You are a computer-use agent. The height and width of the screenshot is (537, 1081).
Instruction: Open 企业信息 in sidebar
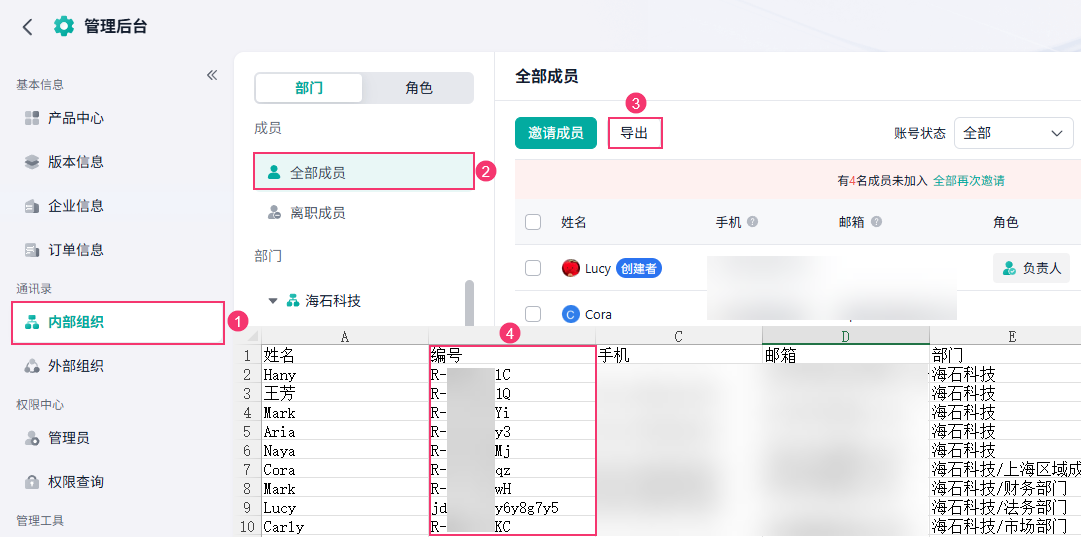click(75, 206)
